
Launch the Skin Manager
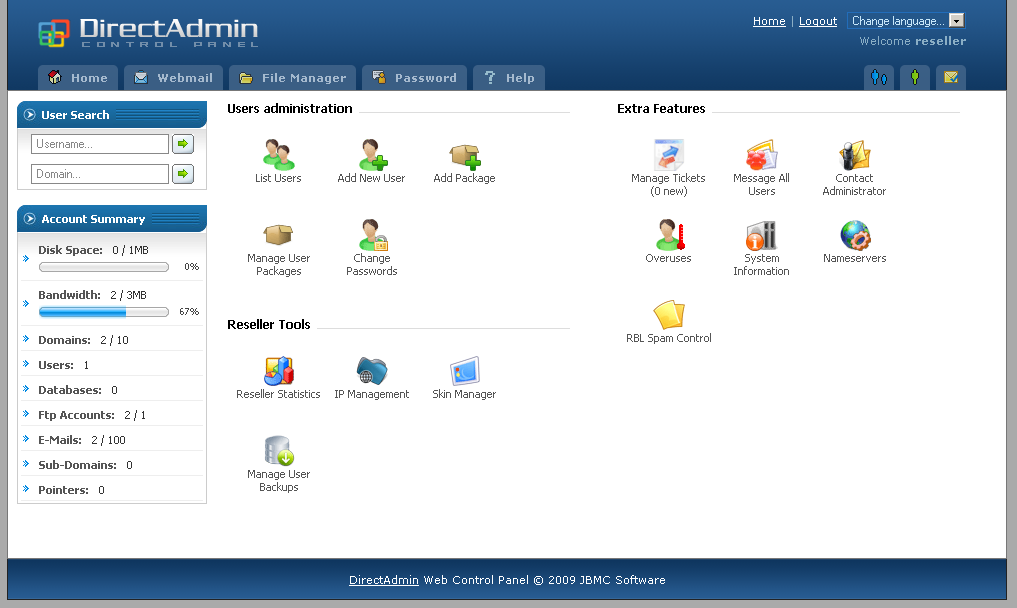(x=465, y=371)
